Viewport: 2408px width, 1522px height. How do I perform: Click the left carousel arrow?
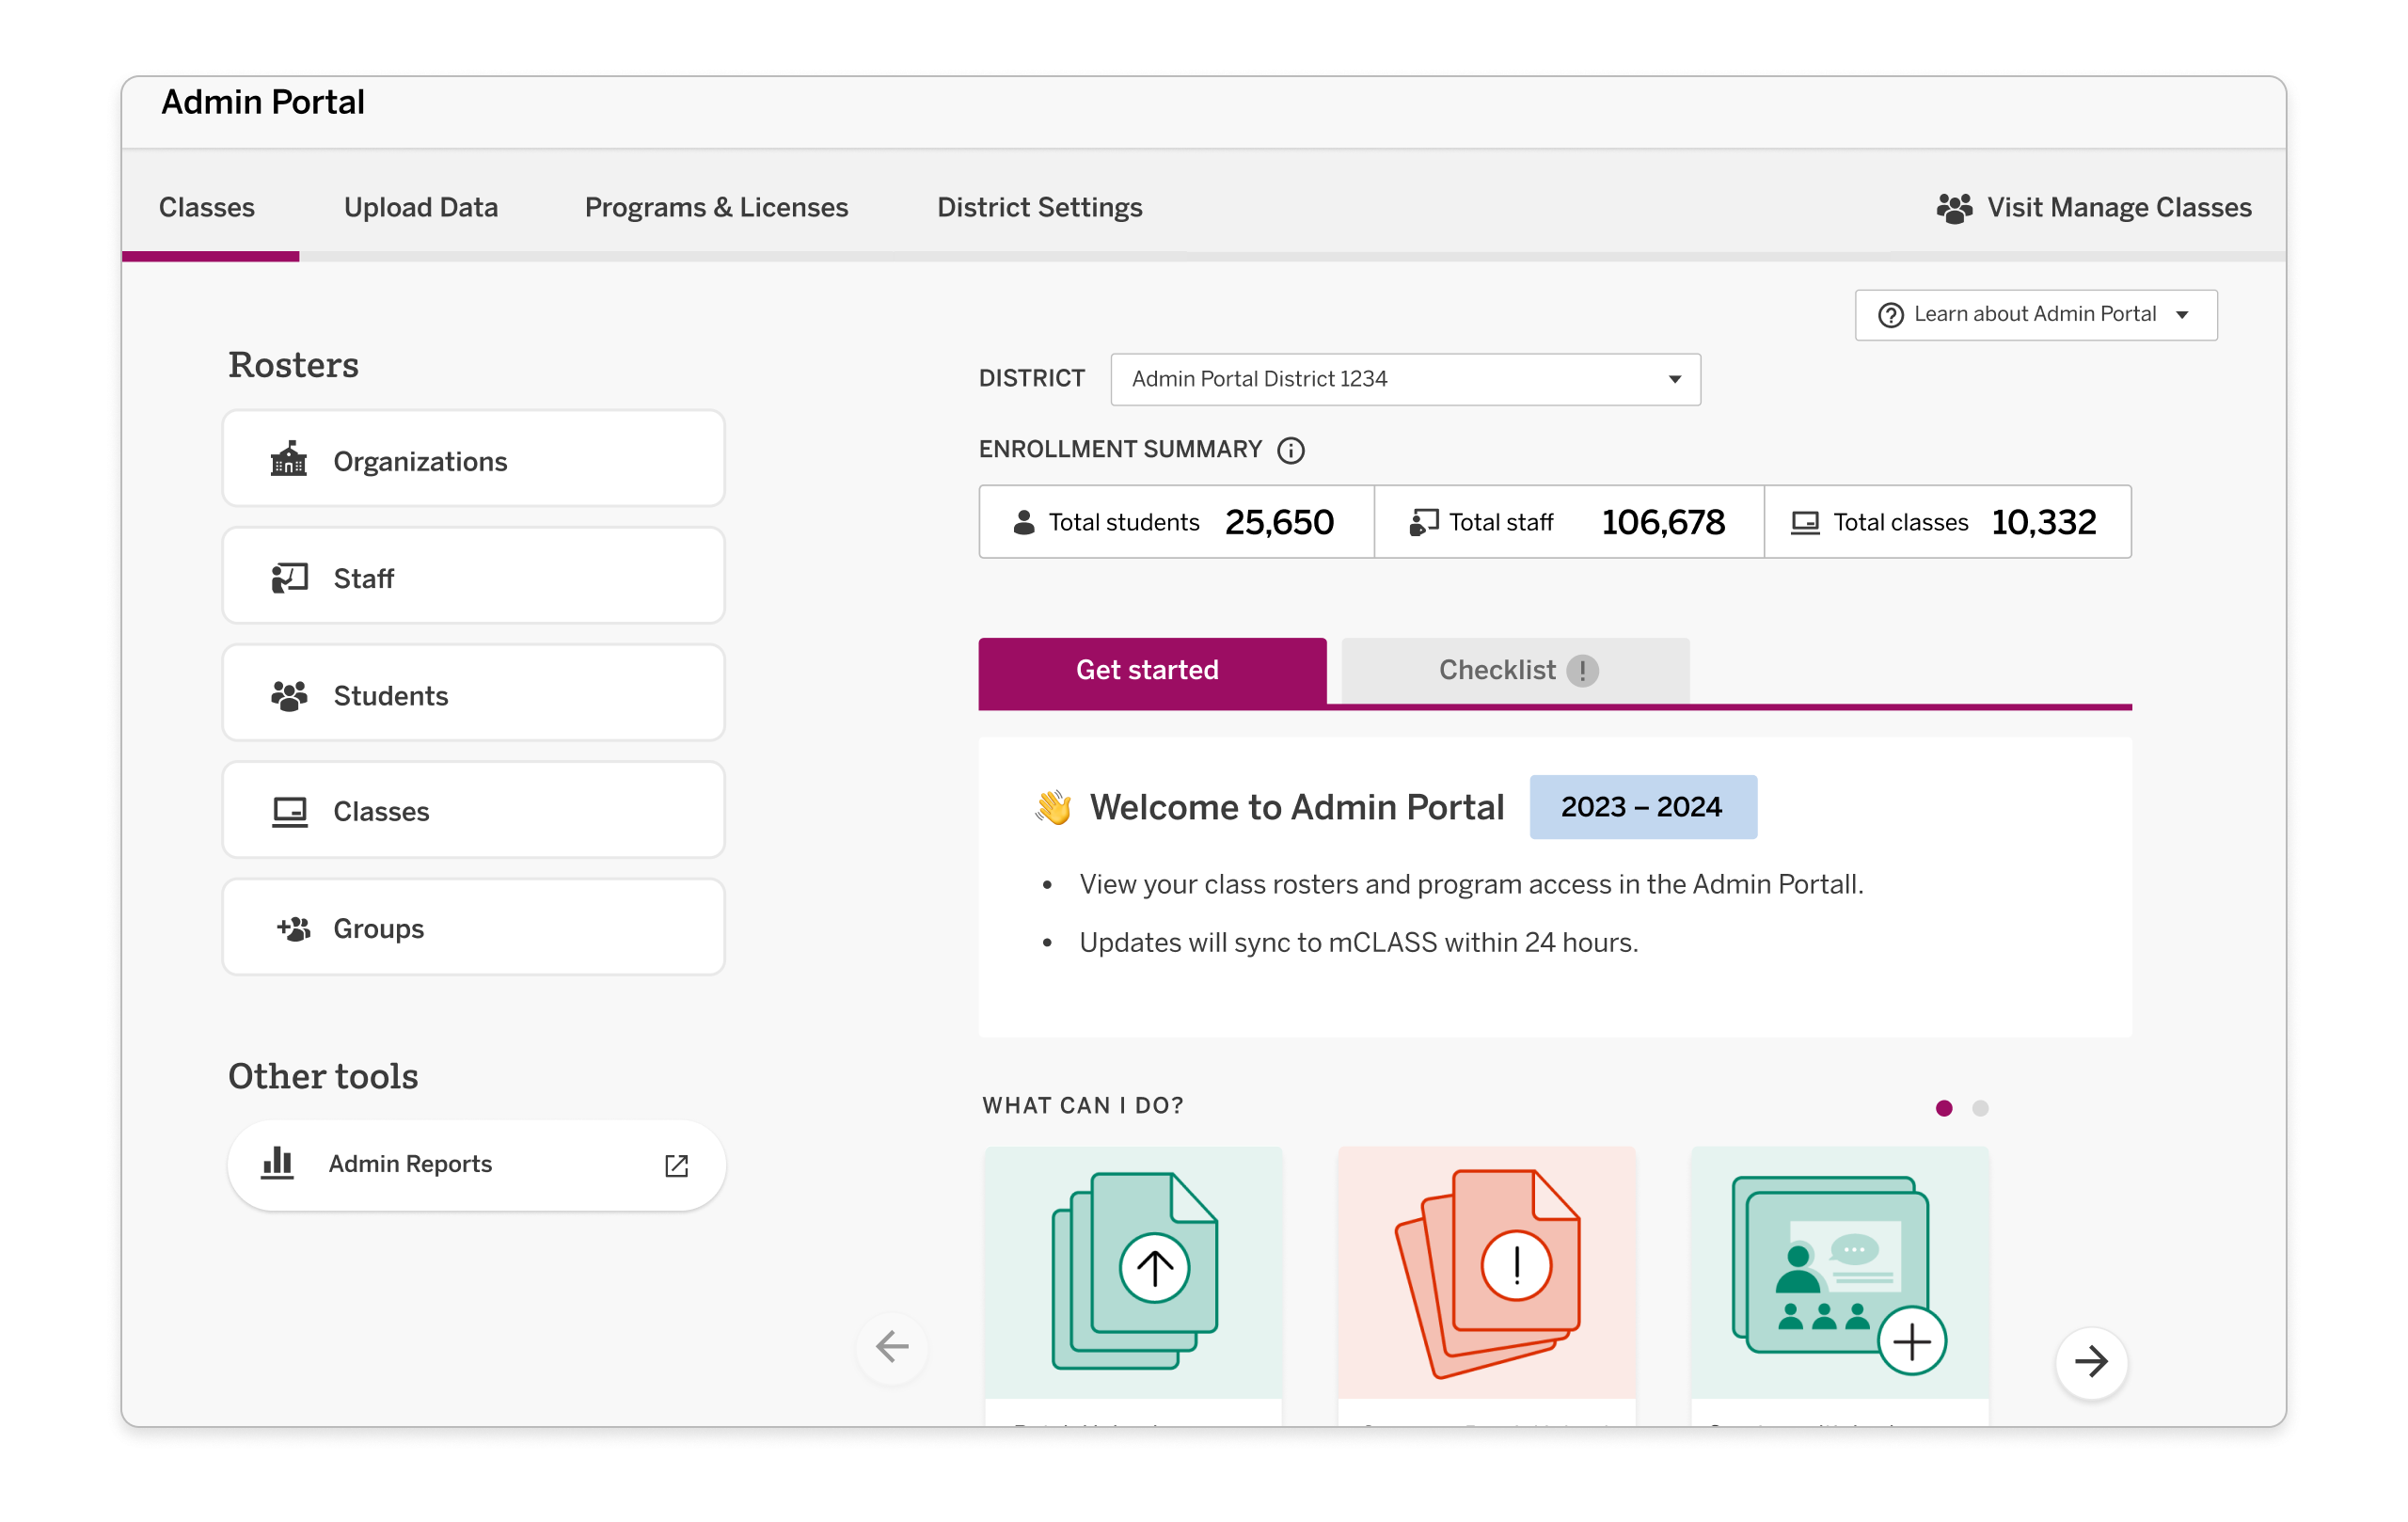tap(891, 1347)
